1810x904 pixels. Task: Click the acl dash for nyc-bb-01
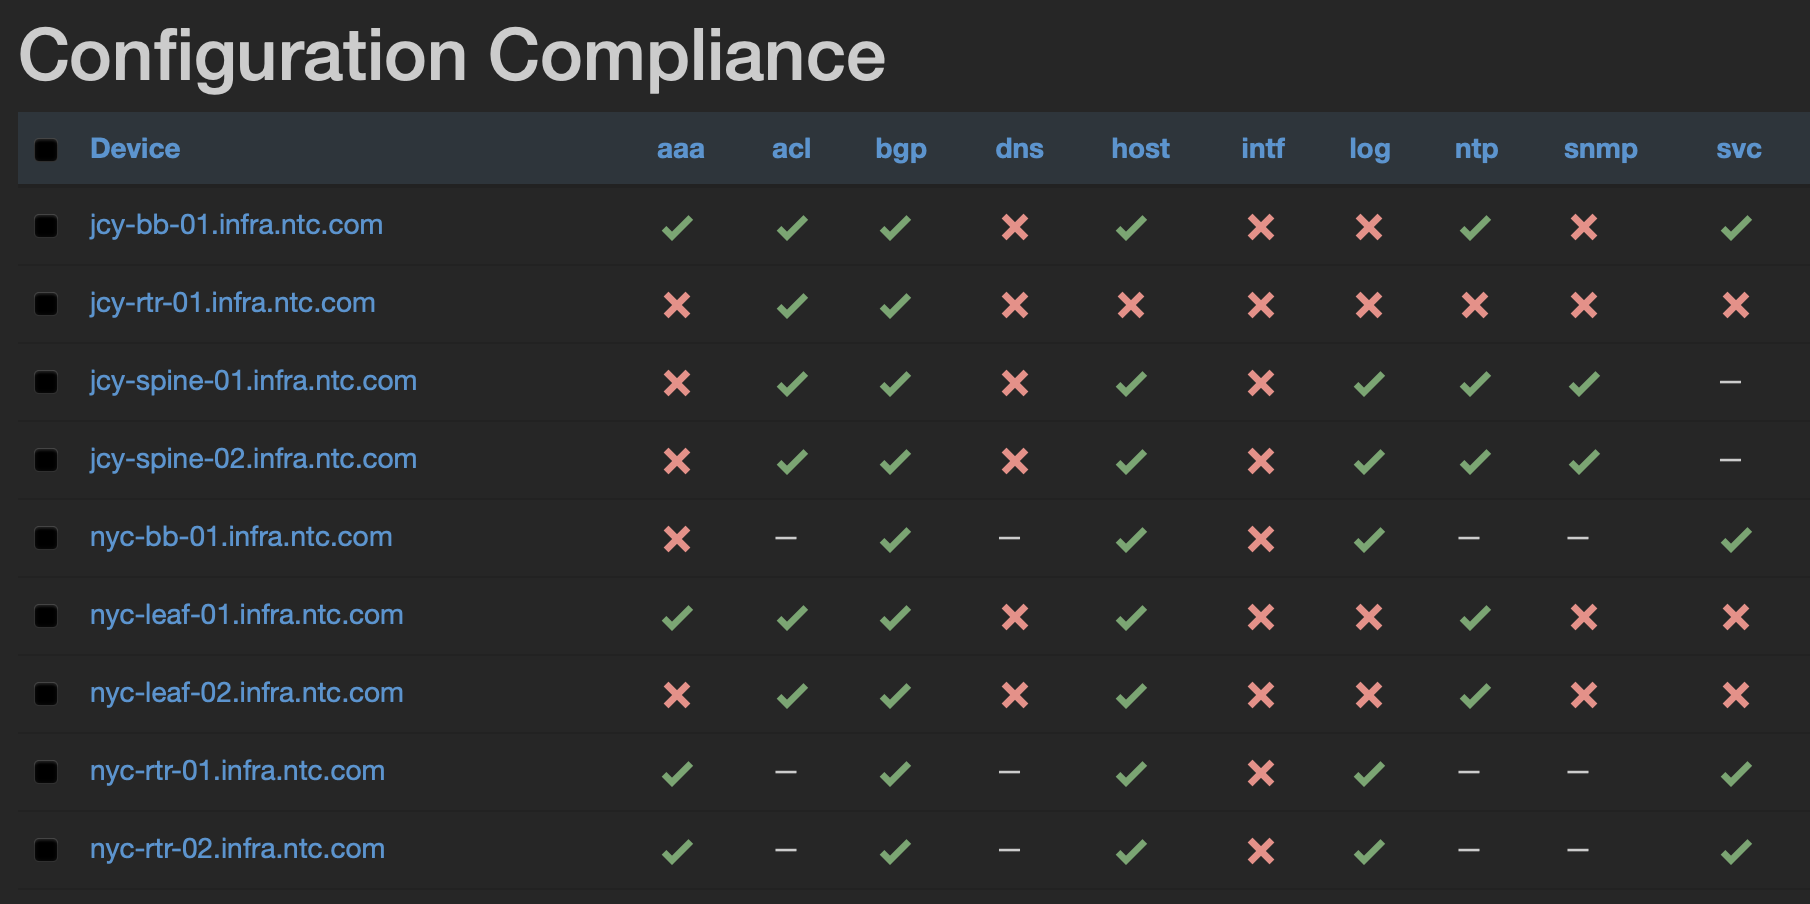786,538
